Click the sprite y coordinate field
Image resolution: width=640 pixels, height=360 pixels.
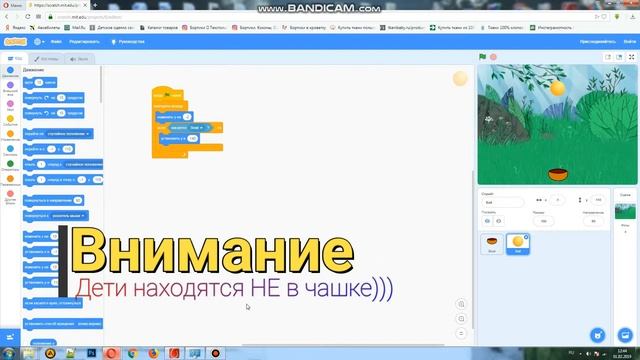click(x=598, y=200)
